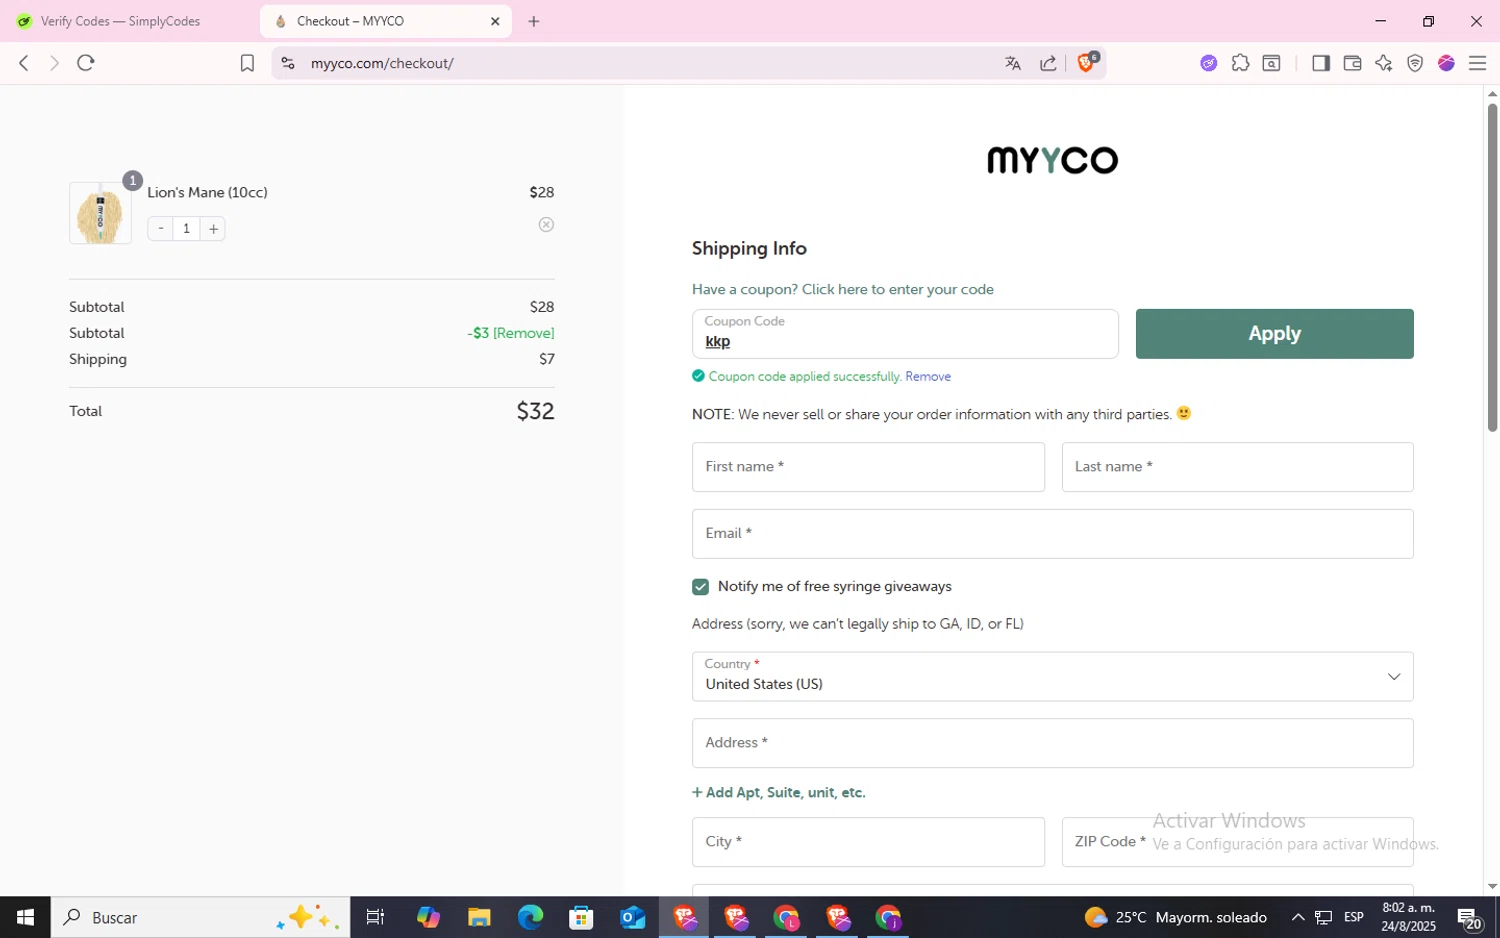Open the browser hamburger menu
Image resolution: width=1500 pixels, height=938 pixels.
(x=1477, y=63)
